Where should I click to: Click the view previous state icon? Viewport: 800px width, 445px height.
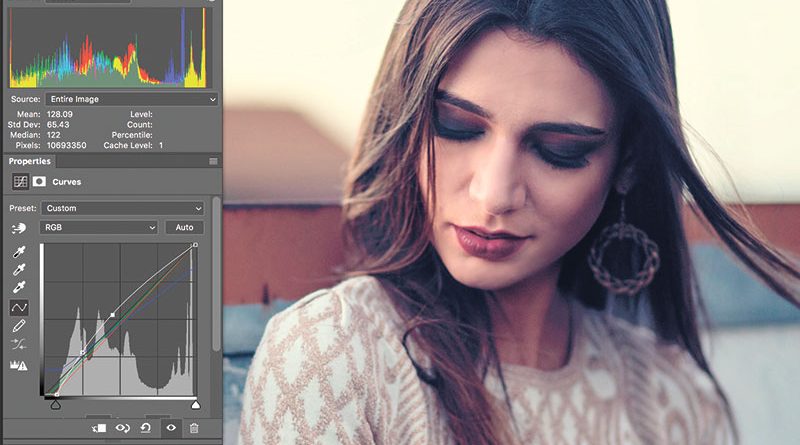point(123,428)
